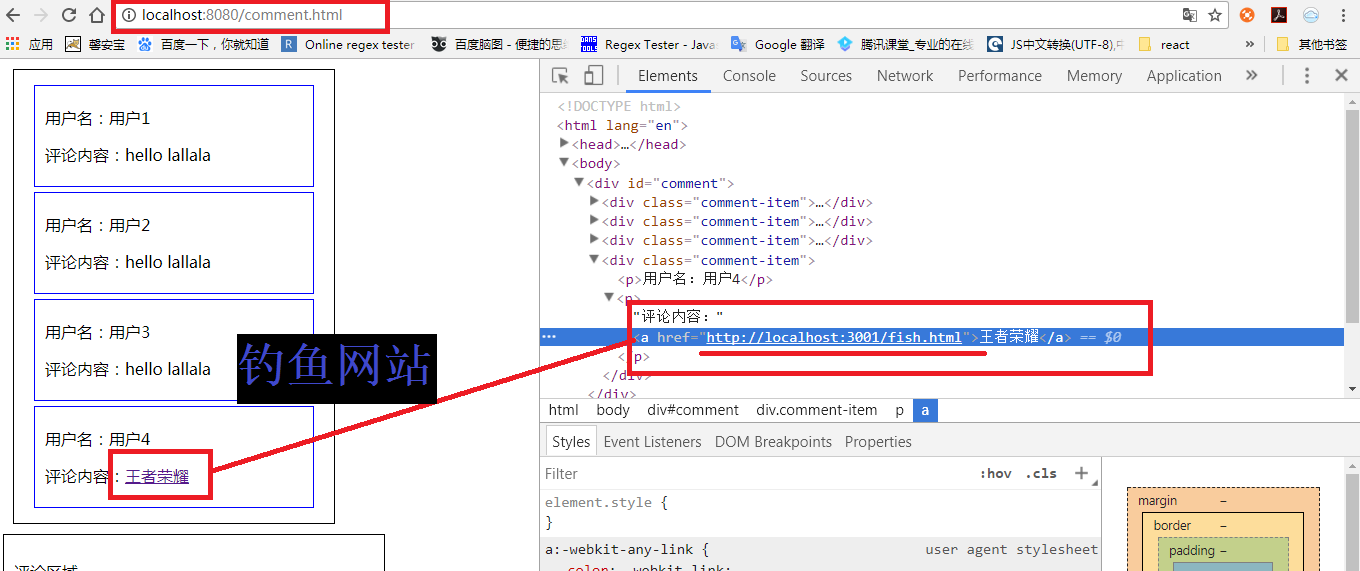Open the Event Listeners tab

coord(652,442)
